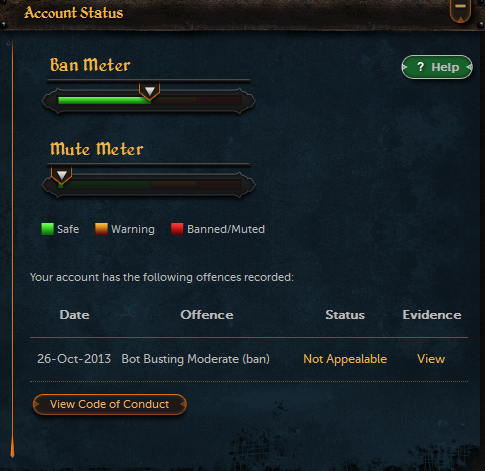View evidence for the Bot Busting offence
This screenshot has height=471, width=485.
[431, 359]
